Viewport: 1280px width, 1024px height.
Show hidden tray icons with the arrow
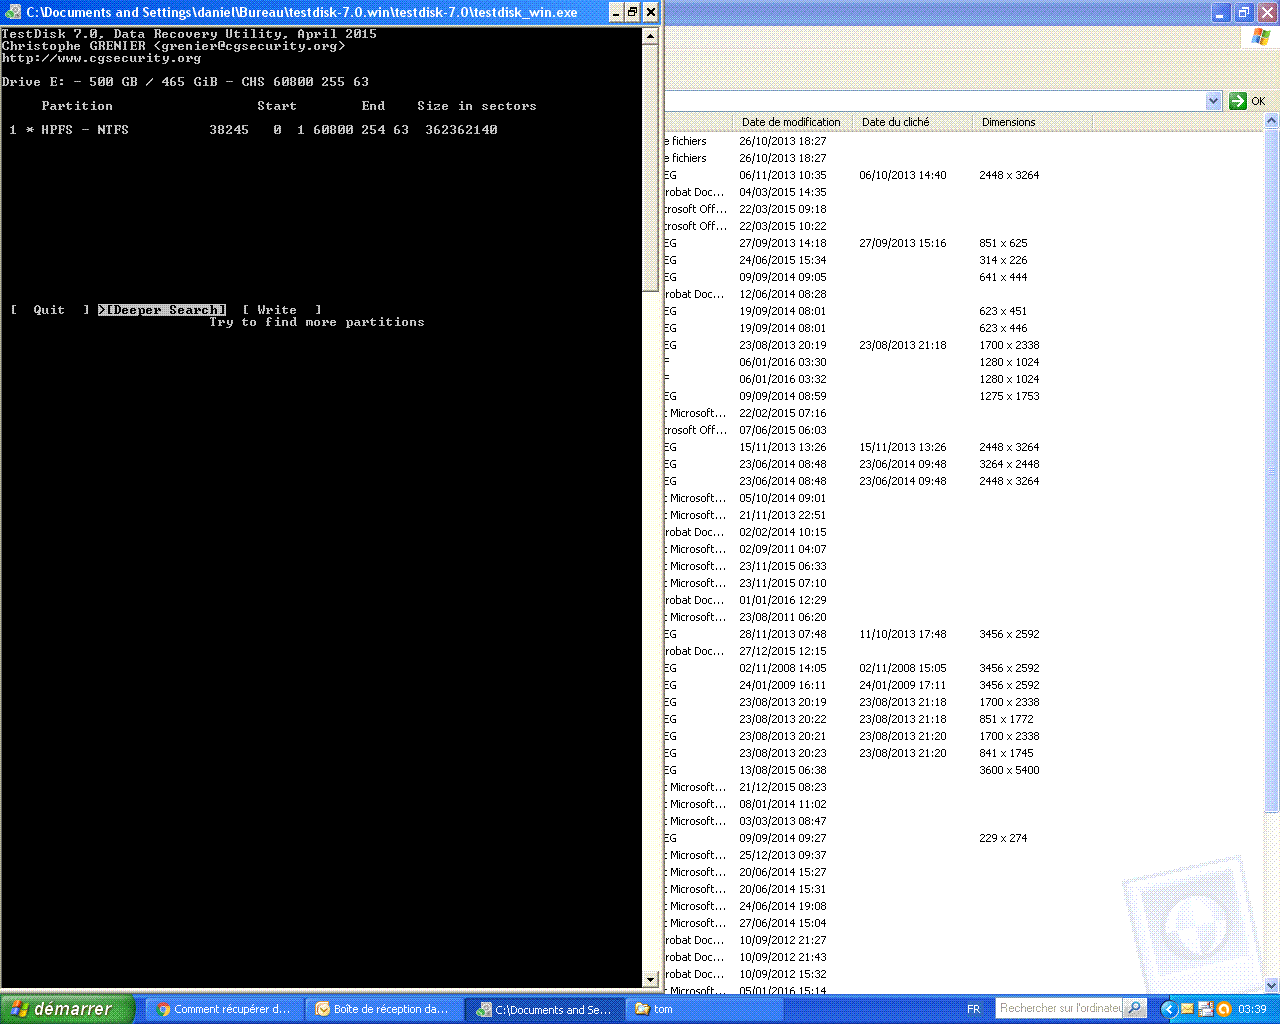(1168, 1009)
